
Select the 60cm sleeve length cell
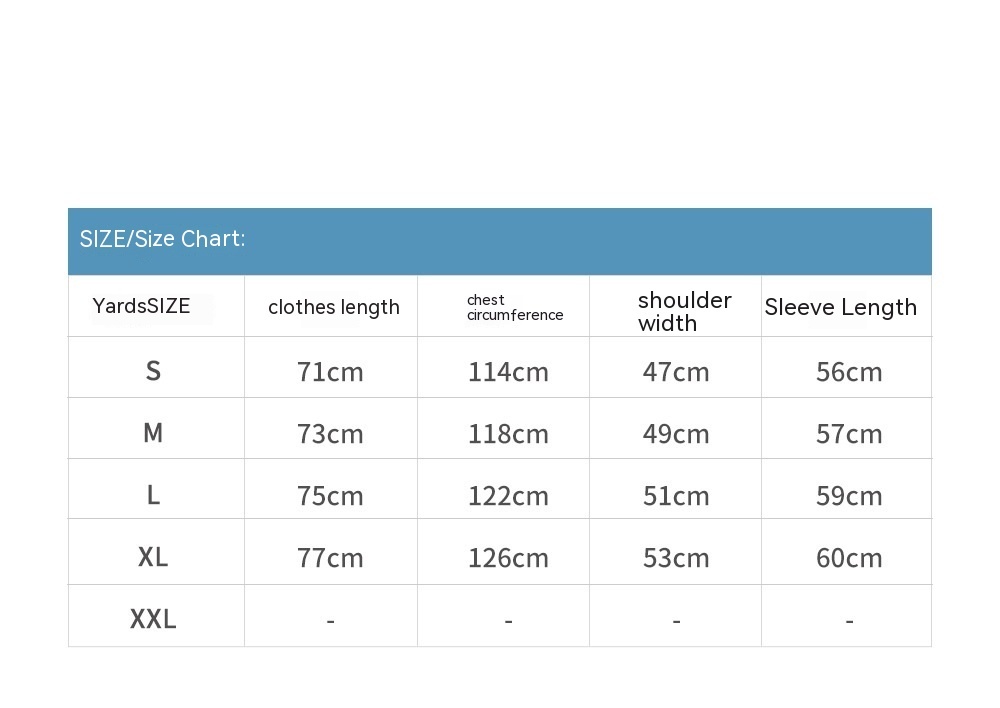coord(849,558)
